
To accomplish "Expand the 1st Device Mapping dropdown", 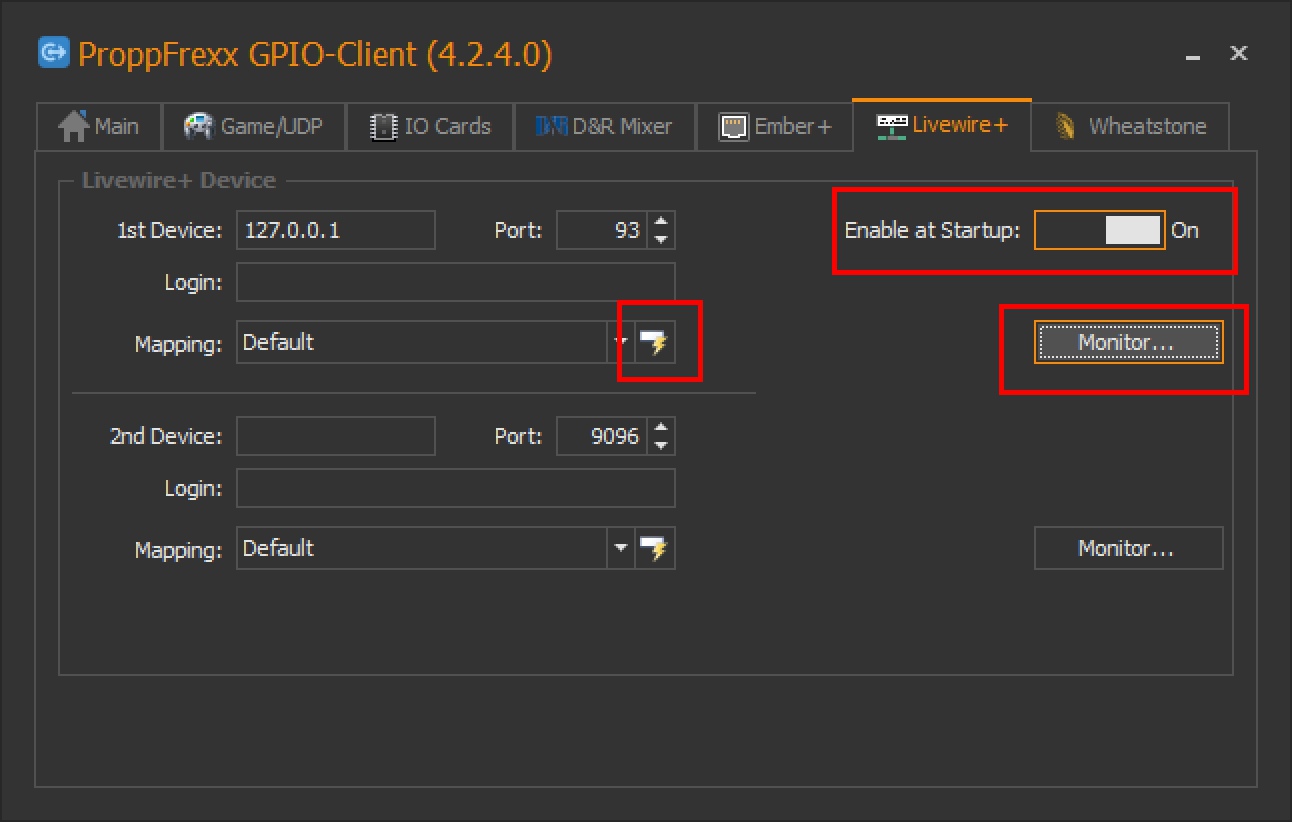I will point(621,343).
